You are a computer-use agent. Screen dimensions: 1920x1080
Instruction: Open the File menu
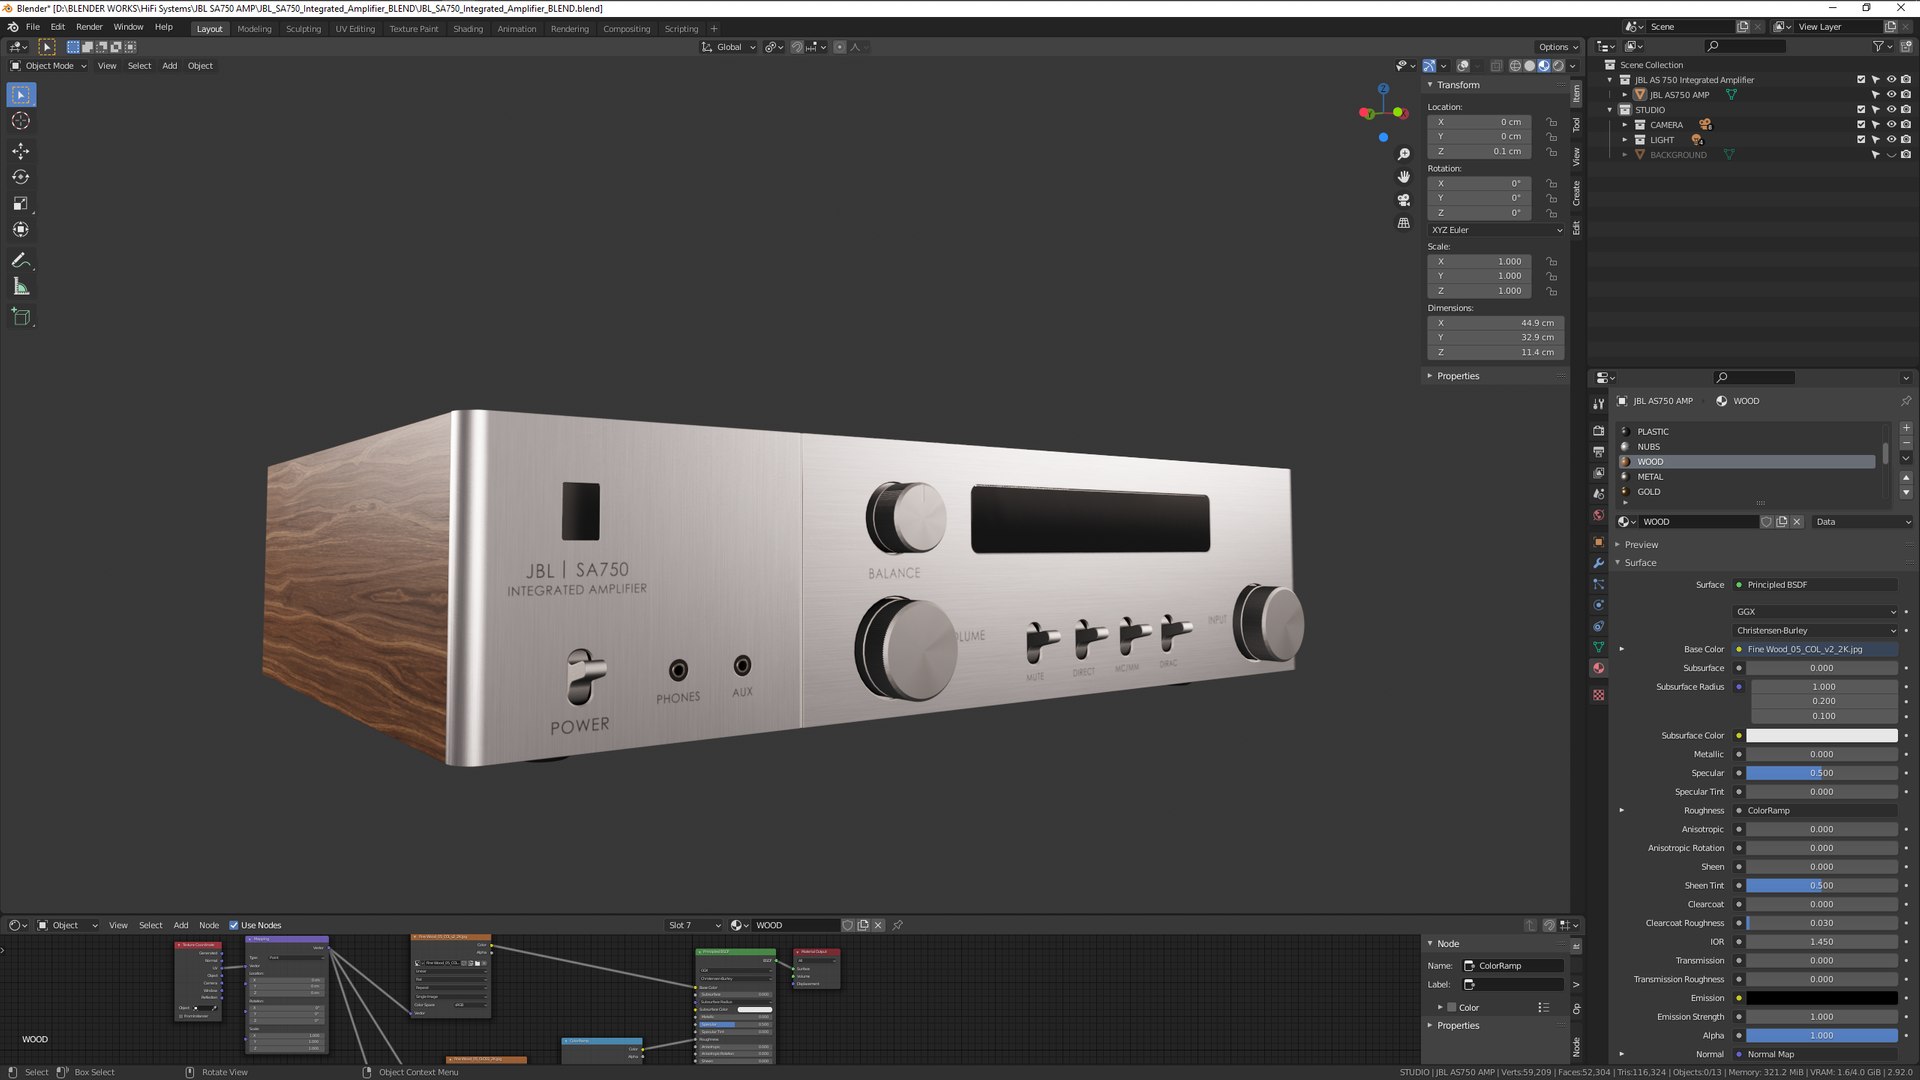(x=33, y=27)
